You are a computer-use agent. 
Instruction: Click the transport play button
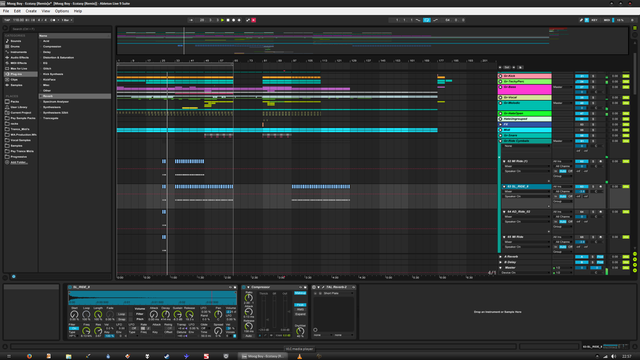point(222,20)
